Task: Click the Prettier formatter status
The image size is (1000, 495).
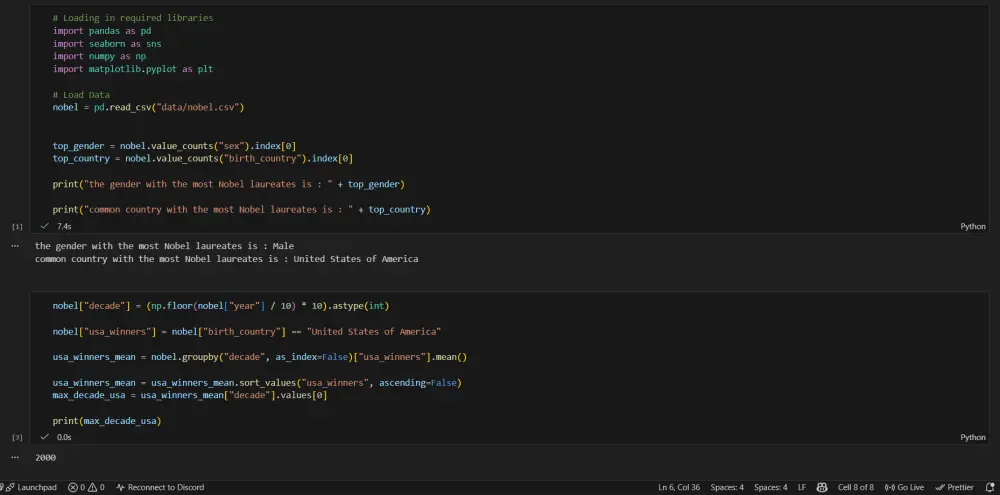Action: coord(954,487)
